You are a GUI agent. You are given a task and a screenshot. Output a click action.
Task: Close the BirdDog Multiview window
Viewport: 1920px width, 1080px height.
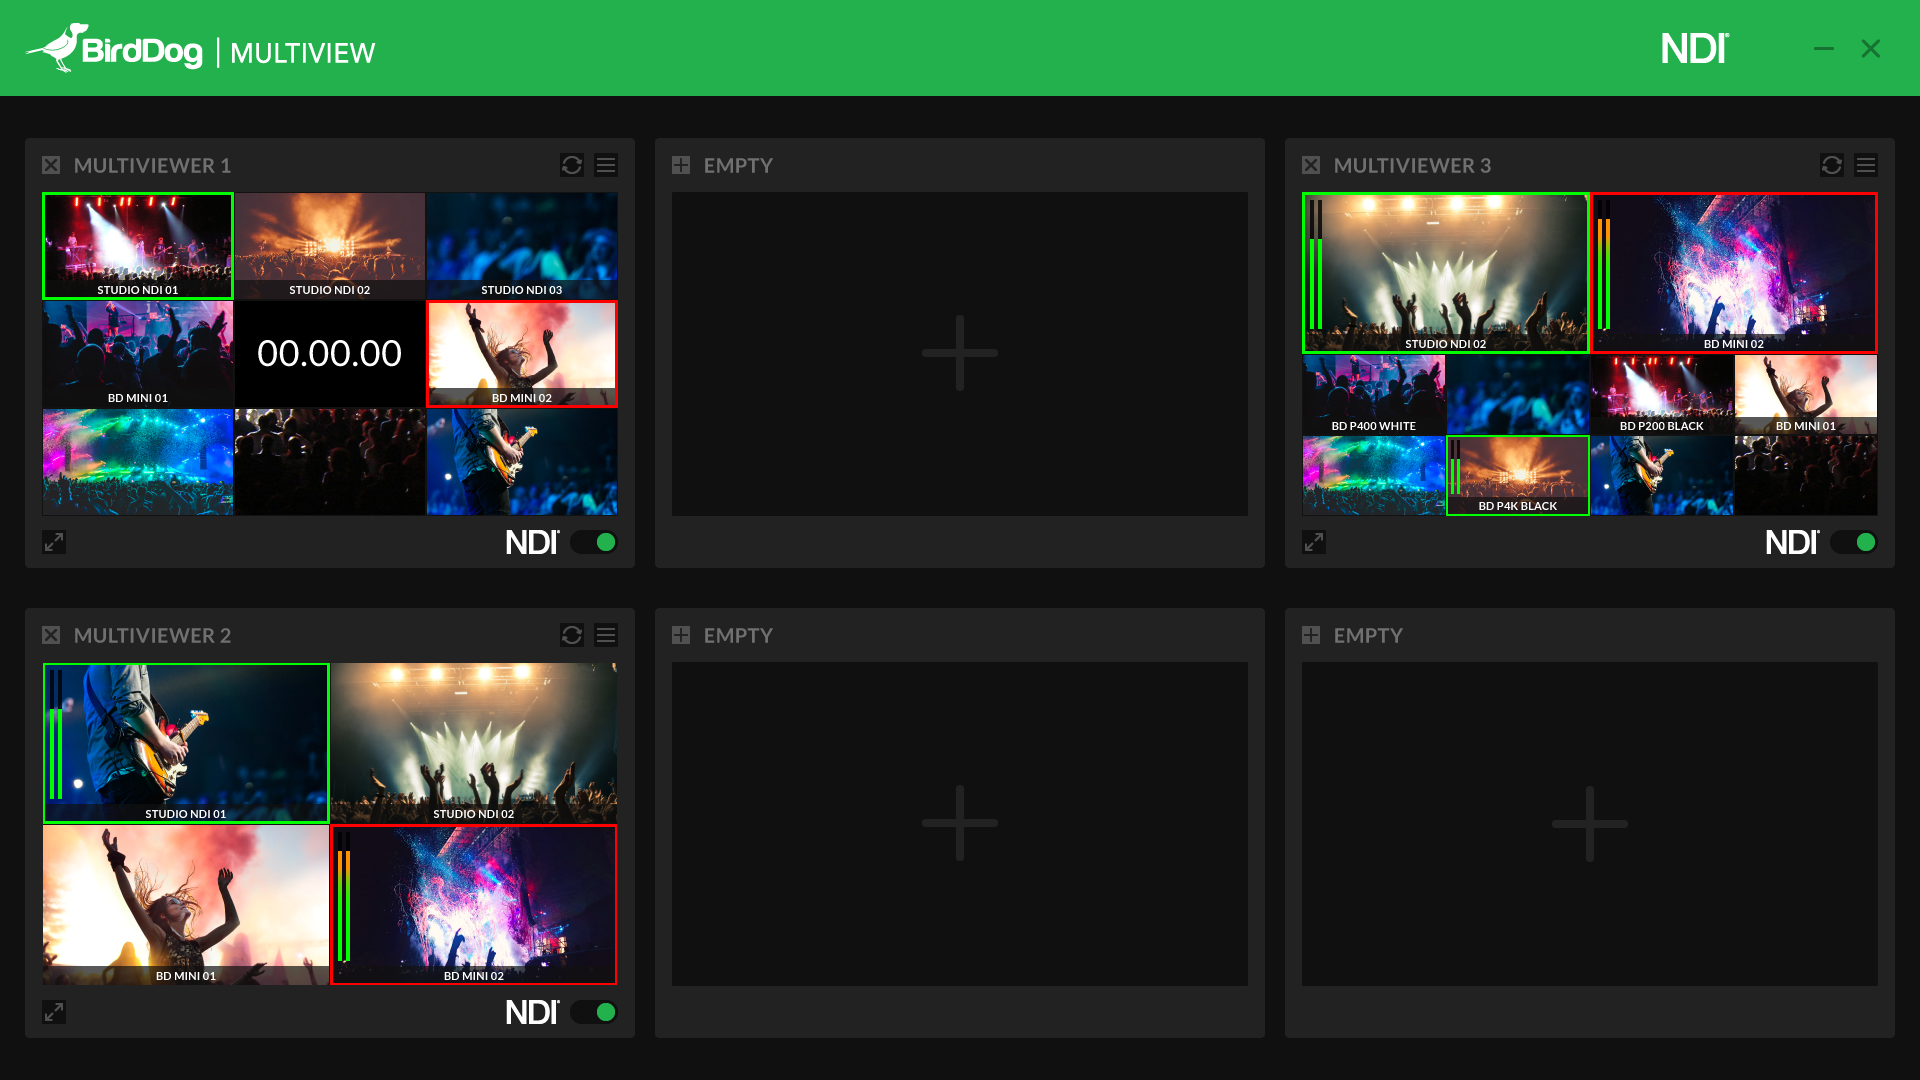1871,48
